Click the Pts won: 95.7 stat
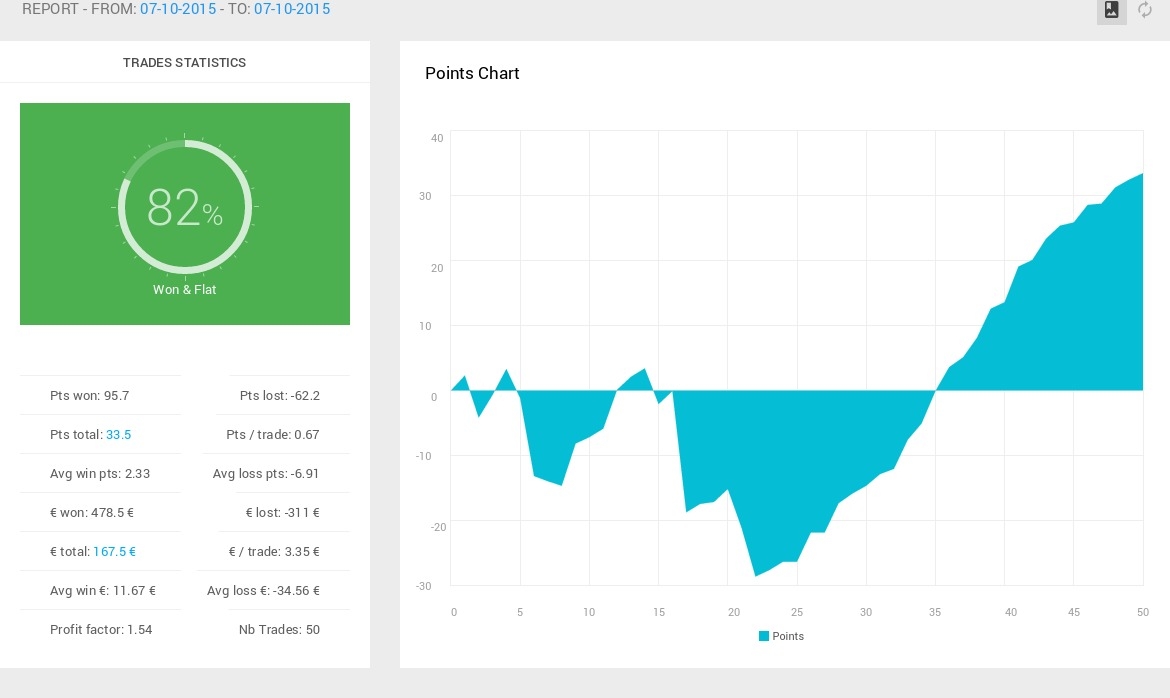This screenshot has width=1170, height=698. (90, 396)
